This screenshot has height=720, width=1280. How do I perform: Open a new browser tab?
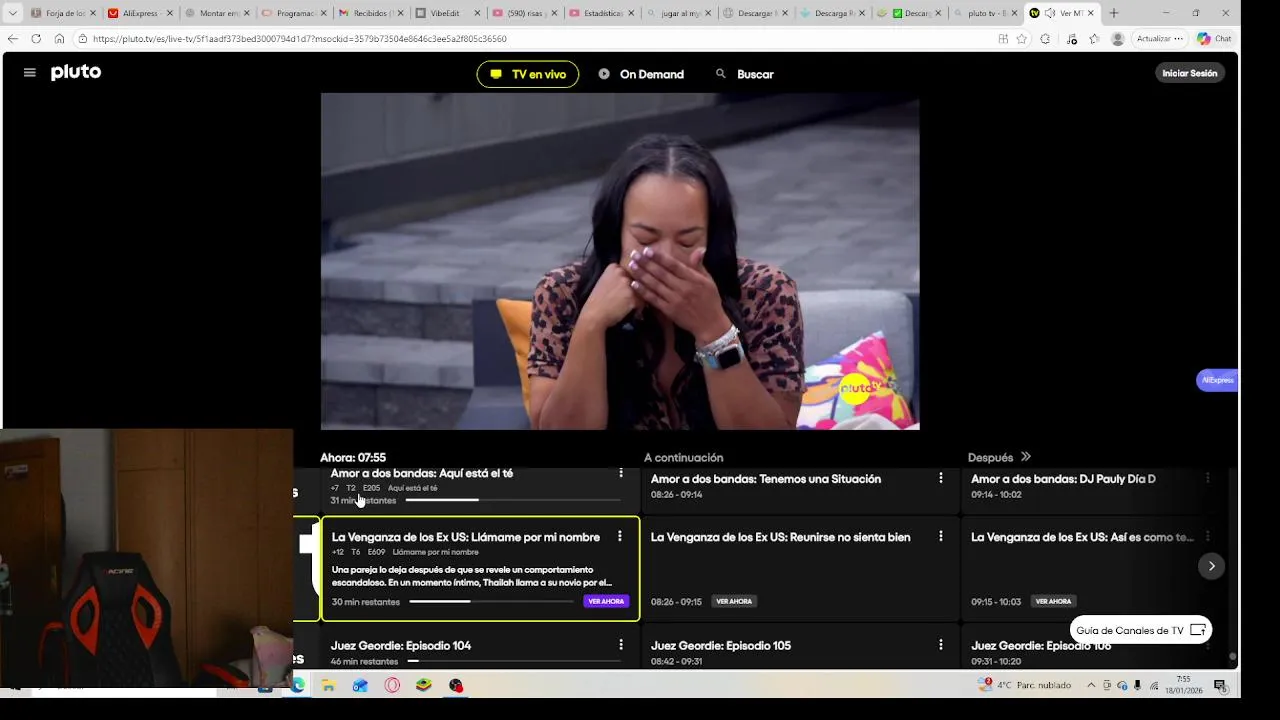click(x=1113, y=13)
